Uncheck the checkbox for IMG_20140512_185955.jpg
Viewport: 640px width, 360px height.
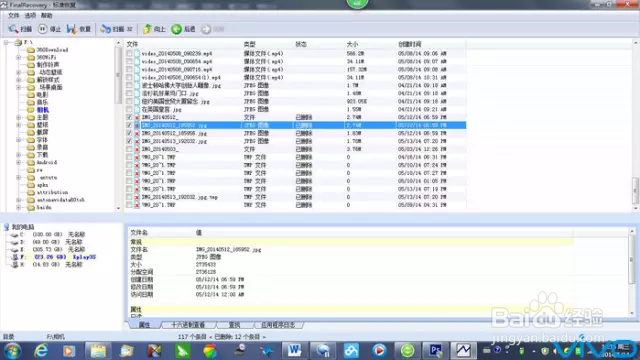click(x=129, y=133)
